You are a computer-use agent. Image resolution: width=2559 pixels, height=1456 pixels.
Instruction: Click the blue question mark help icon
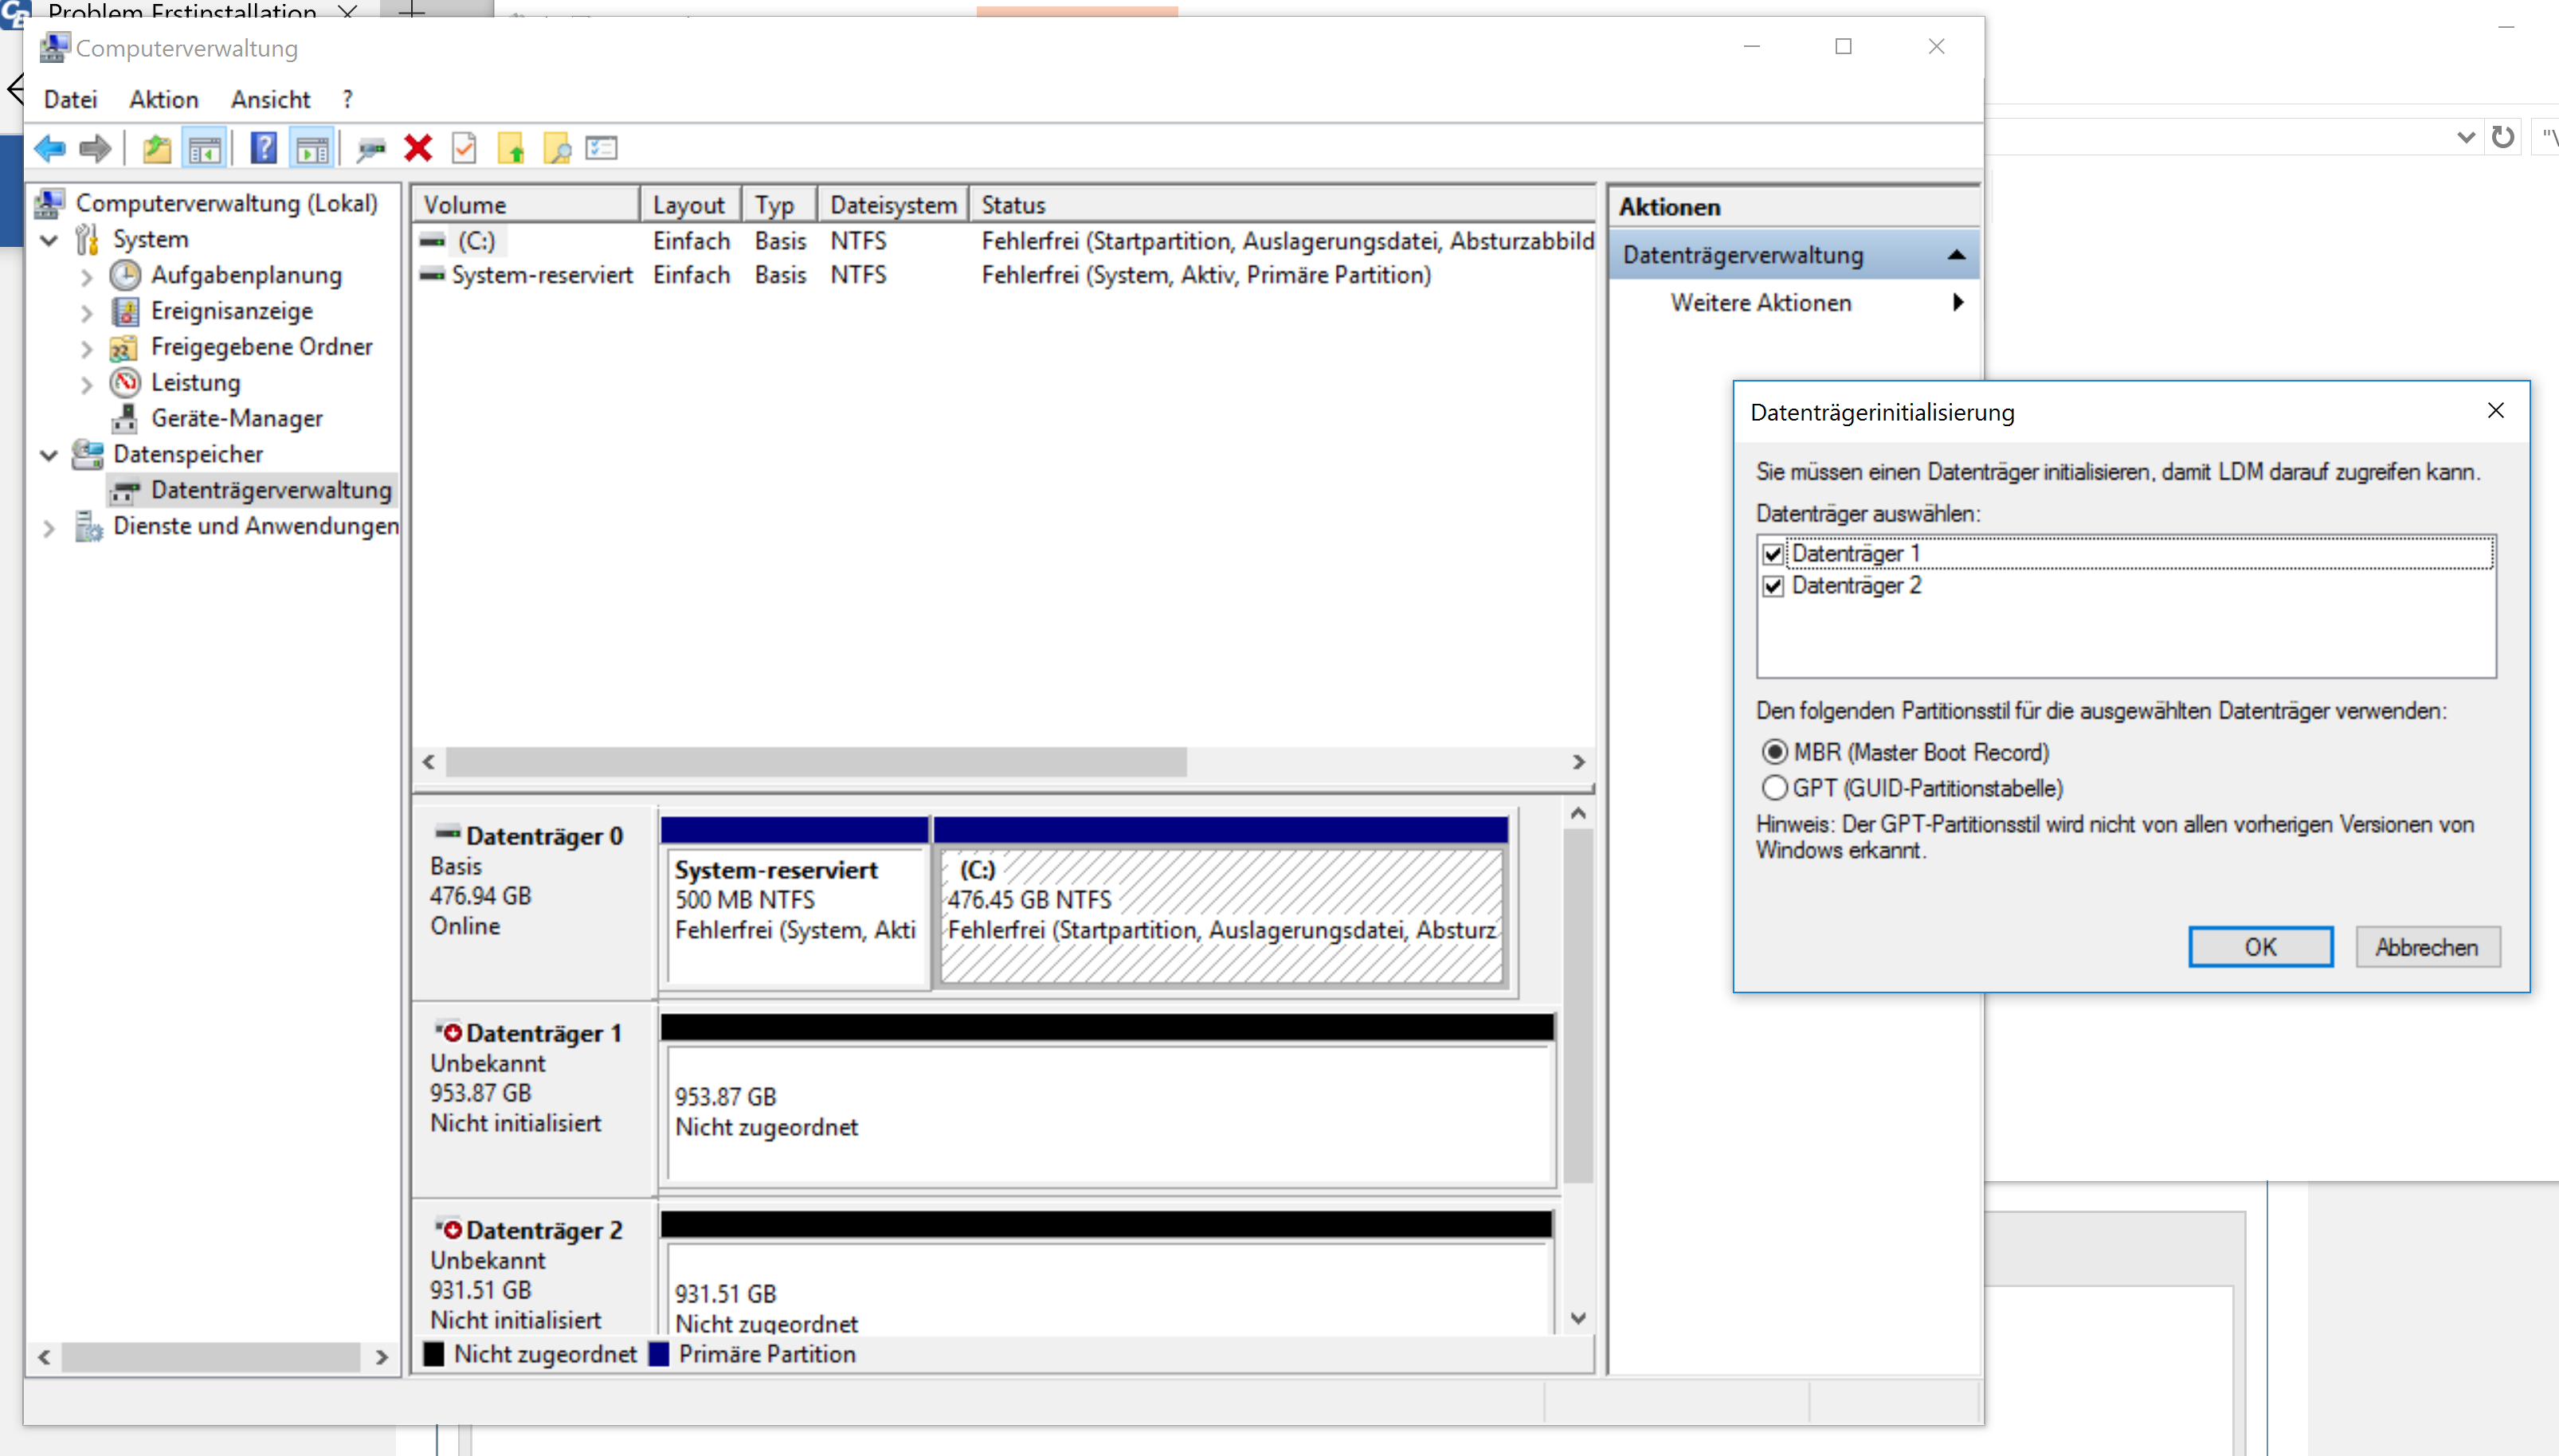click(x=263, y=149)
